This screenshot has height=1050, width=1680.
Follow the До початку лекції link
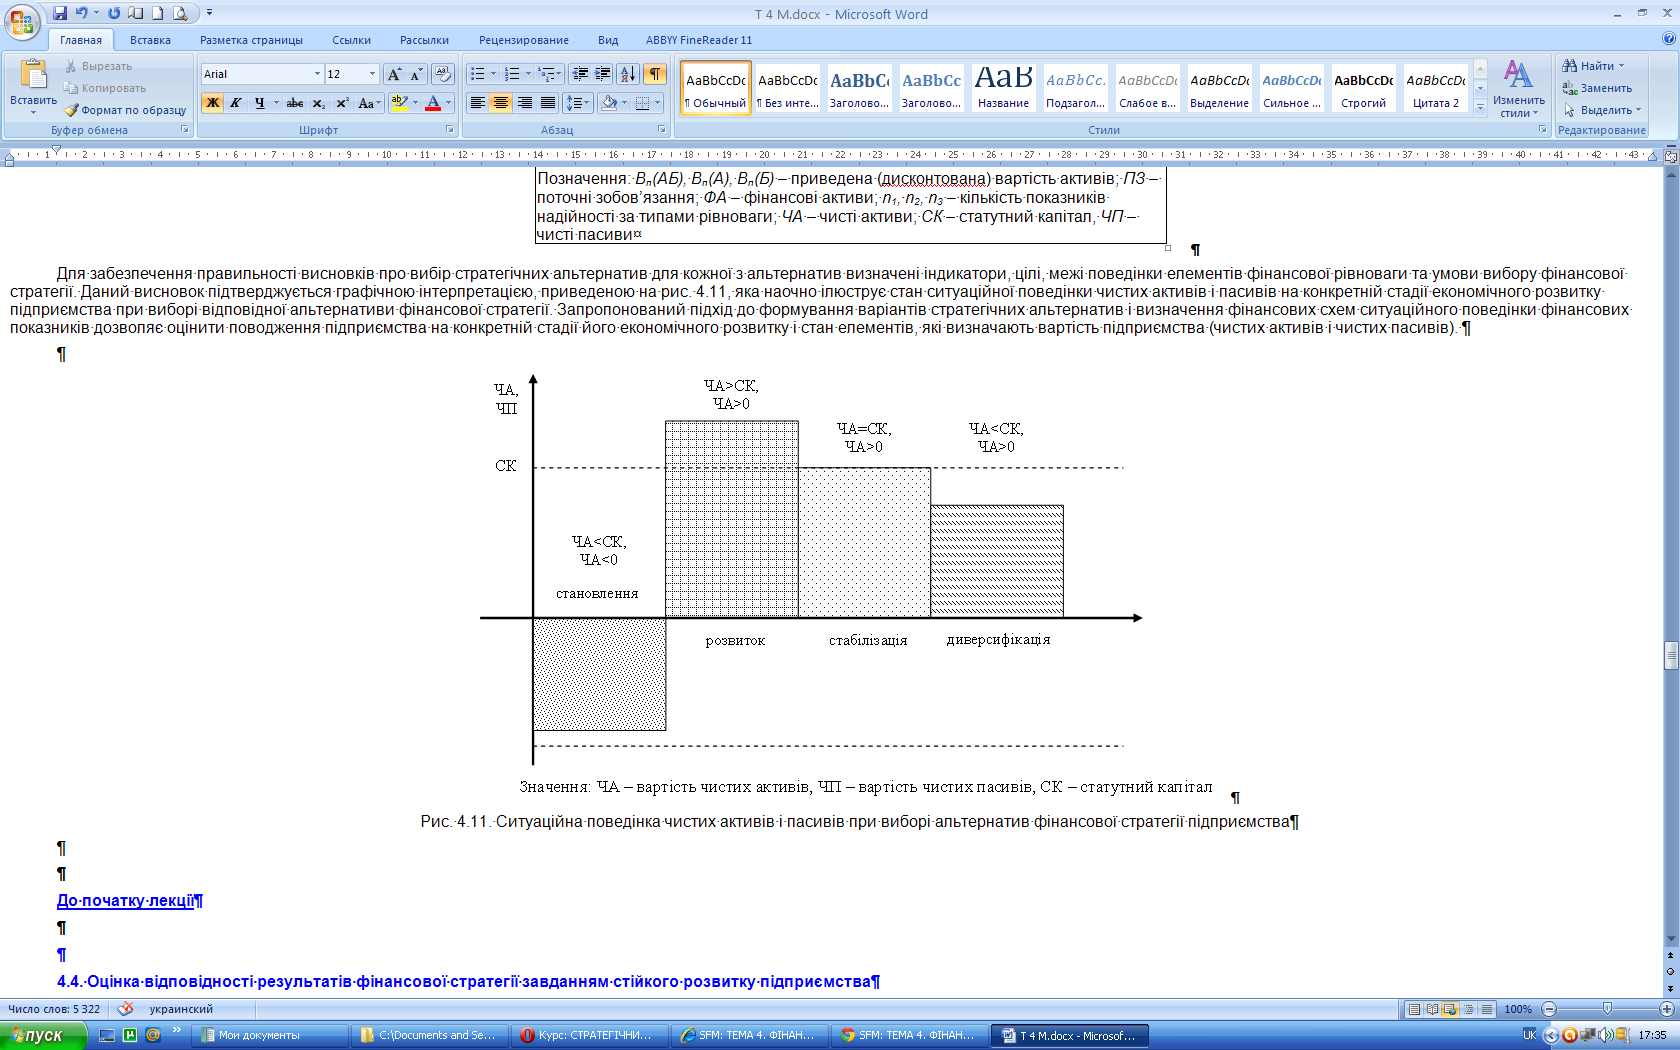pos(125,900)
